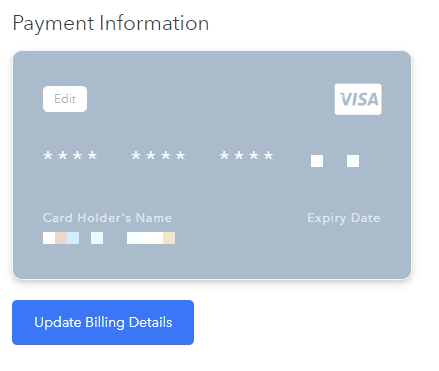
Task: Click the Payment Information heading
Action: pyautogui.click(x=111, y=23)
